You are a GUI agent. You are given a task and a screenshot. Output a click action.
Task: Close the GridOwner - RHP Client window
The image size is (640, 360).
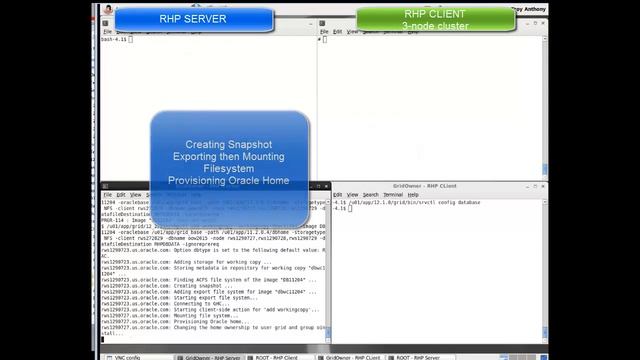click(x=543, y=186)
